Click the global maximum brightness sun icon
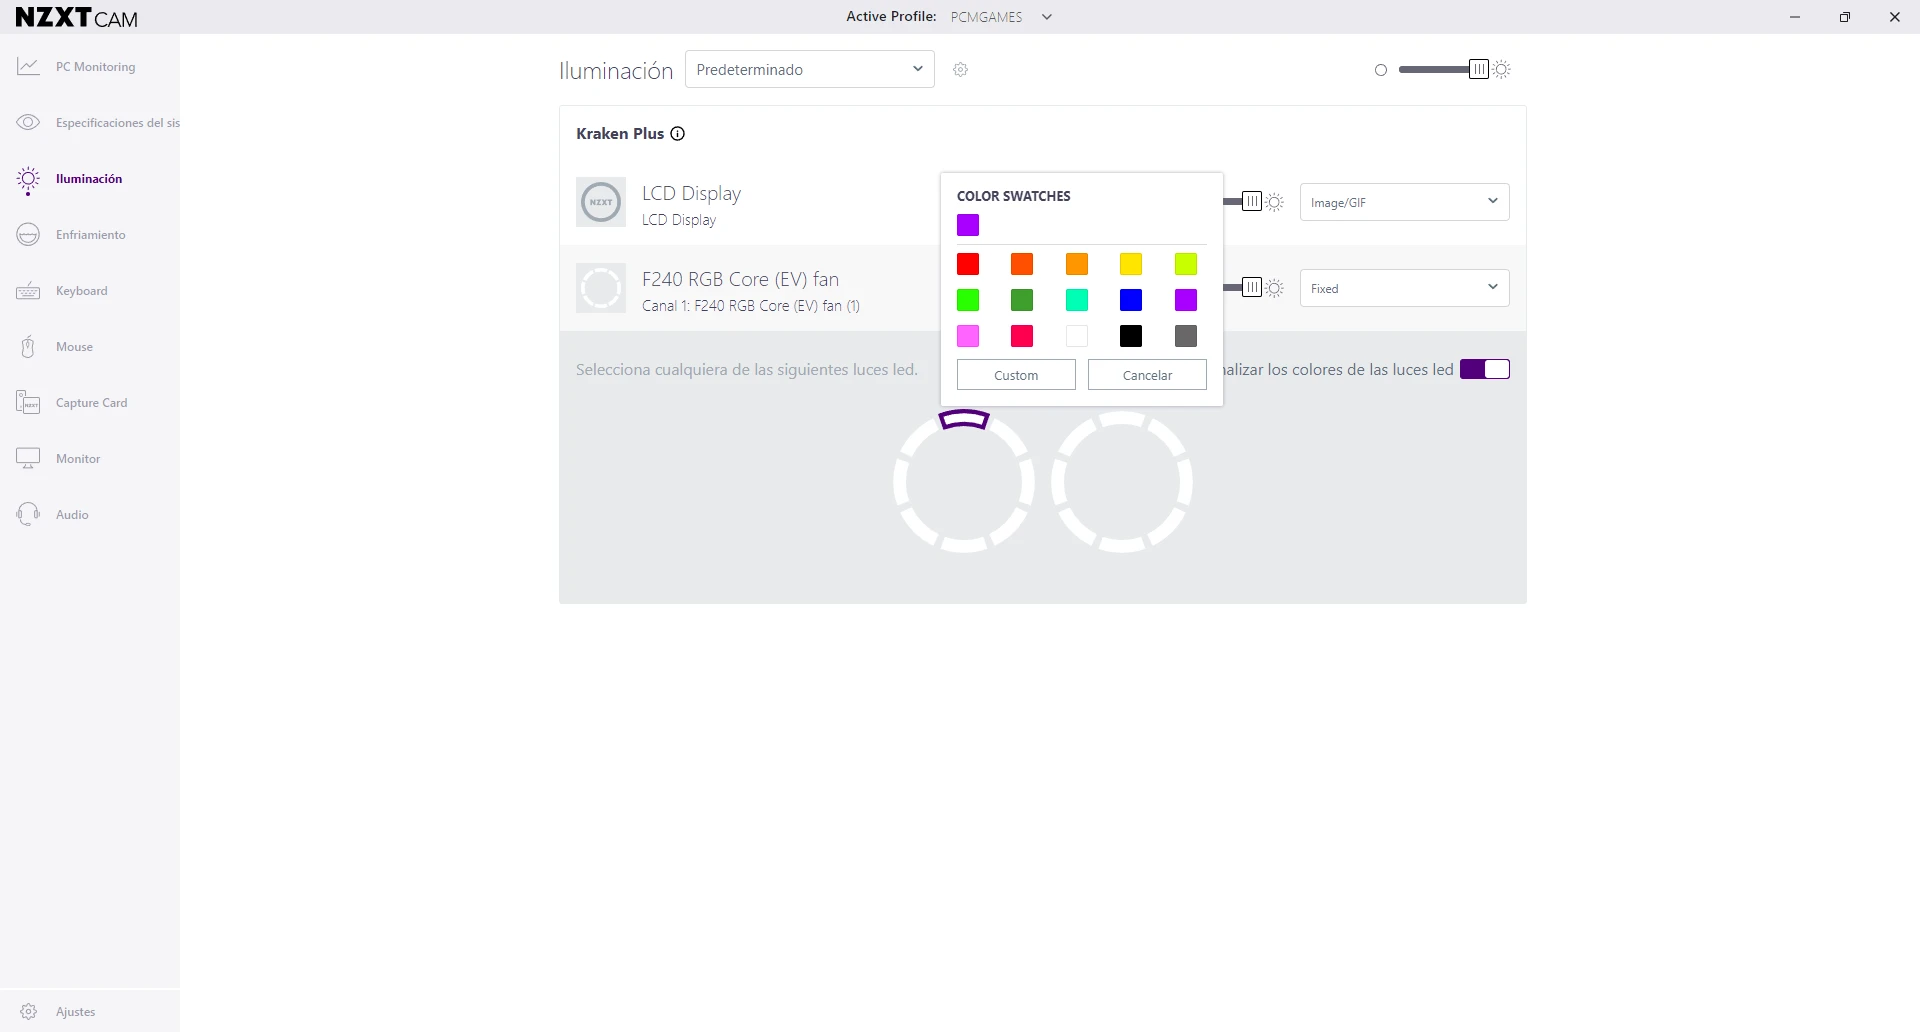Image resolution: width=1920 pixels, height=1032 pixels. [x=1502, y=69]
